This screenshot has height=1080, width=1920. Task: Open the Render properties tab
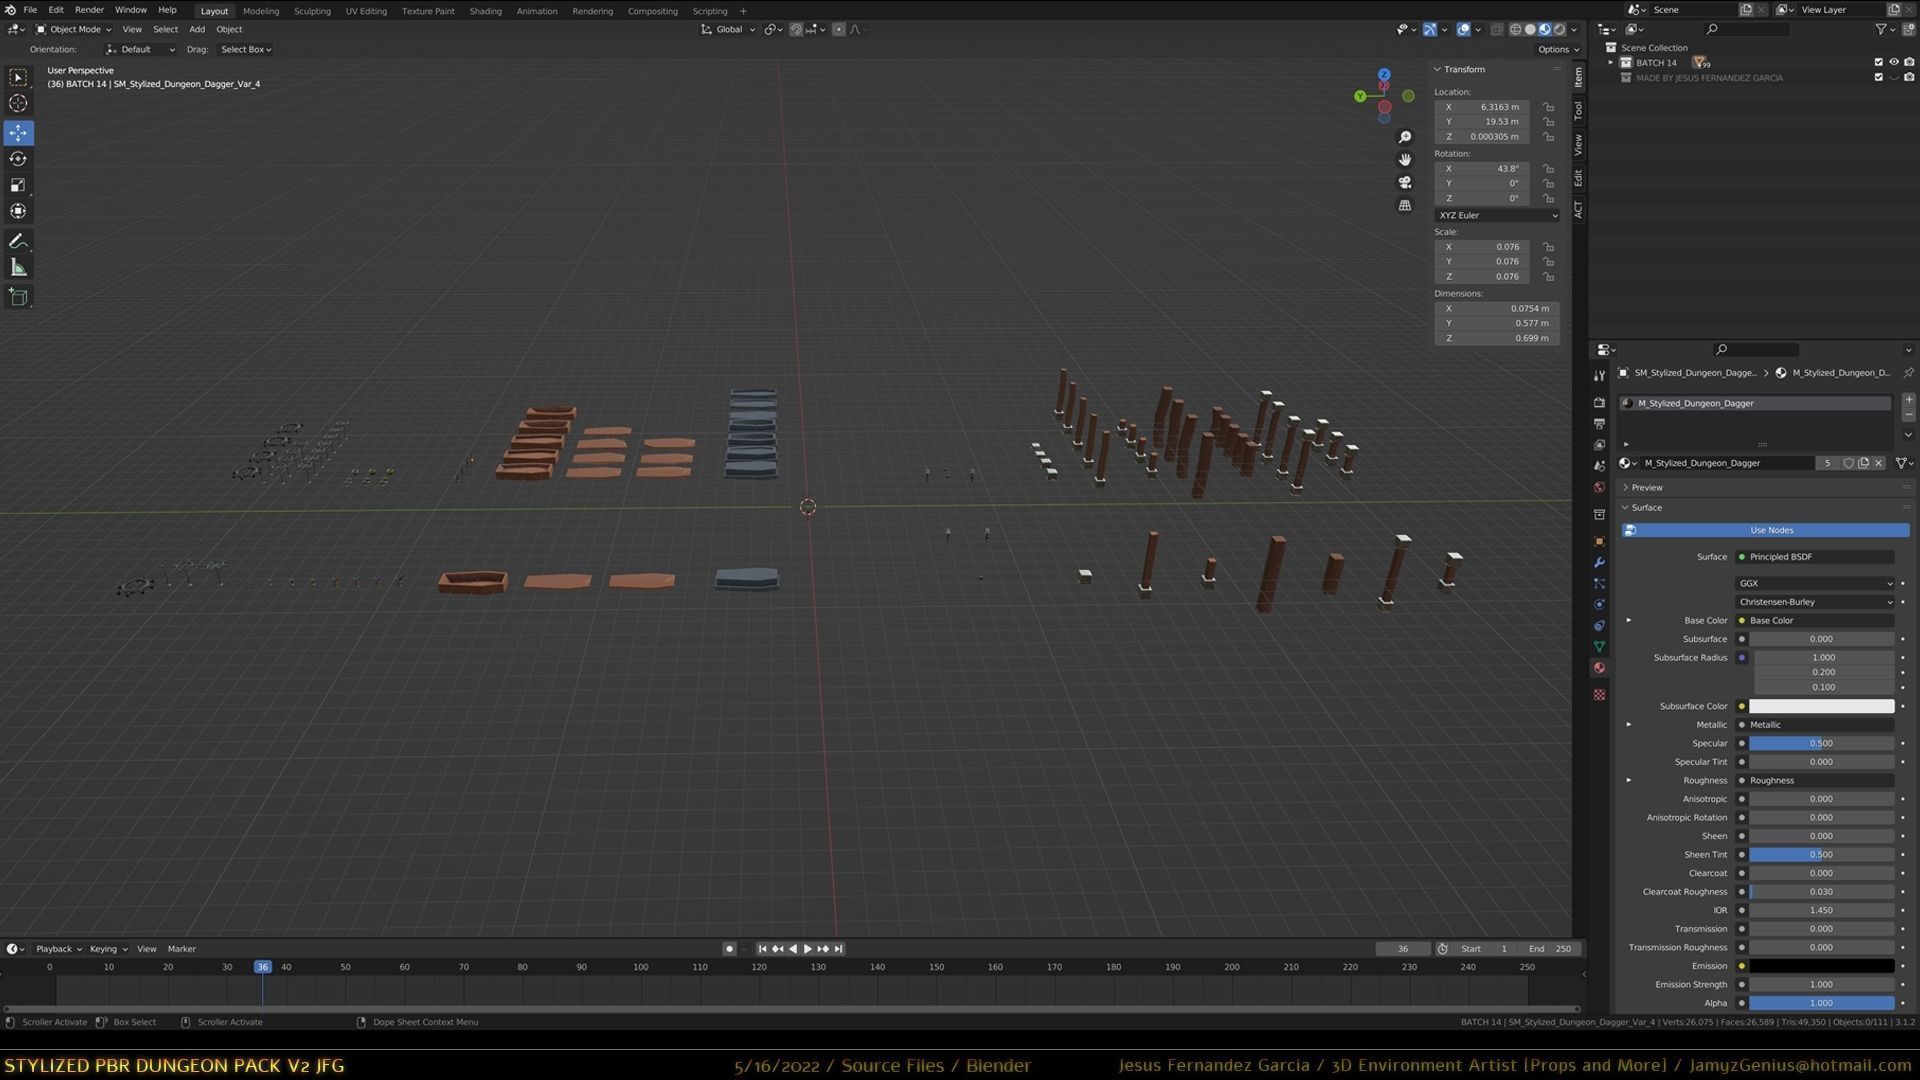[1599, 402]
